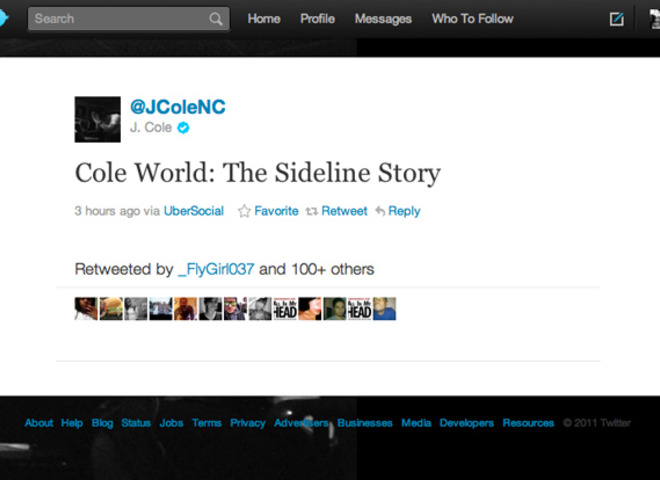The height and width of the screenshot is (480, 660).
Task: Click the compose new tweet icon
Action: click(617, 19)
